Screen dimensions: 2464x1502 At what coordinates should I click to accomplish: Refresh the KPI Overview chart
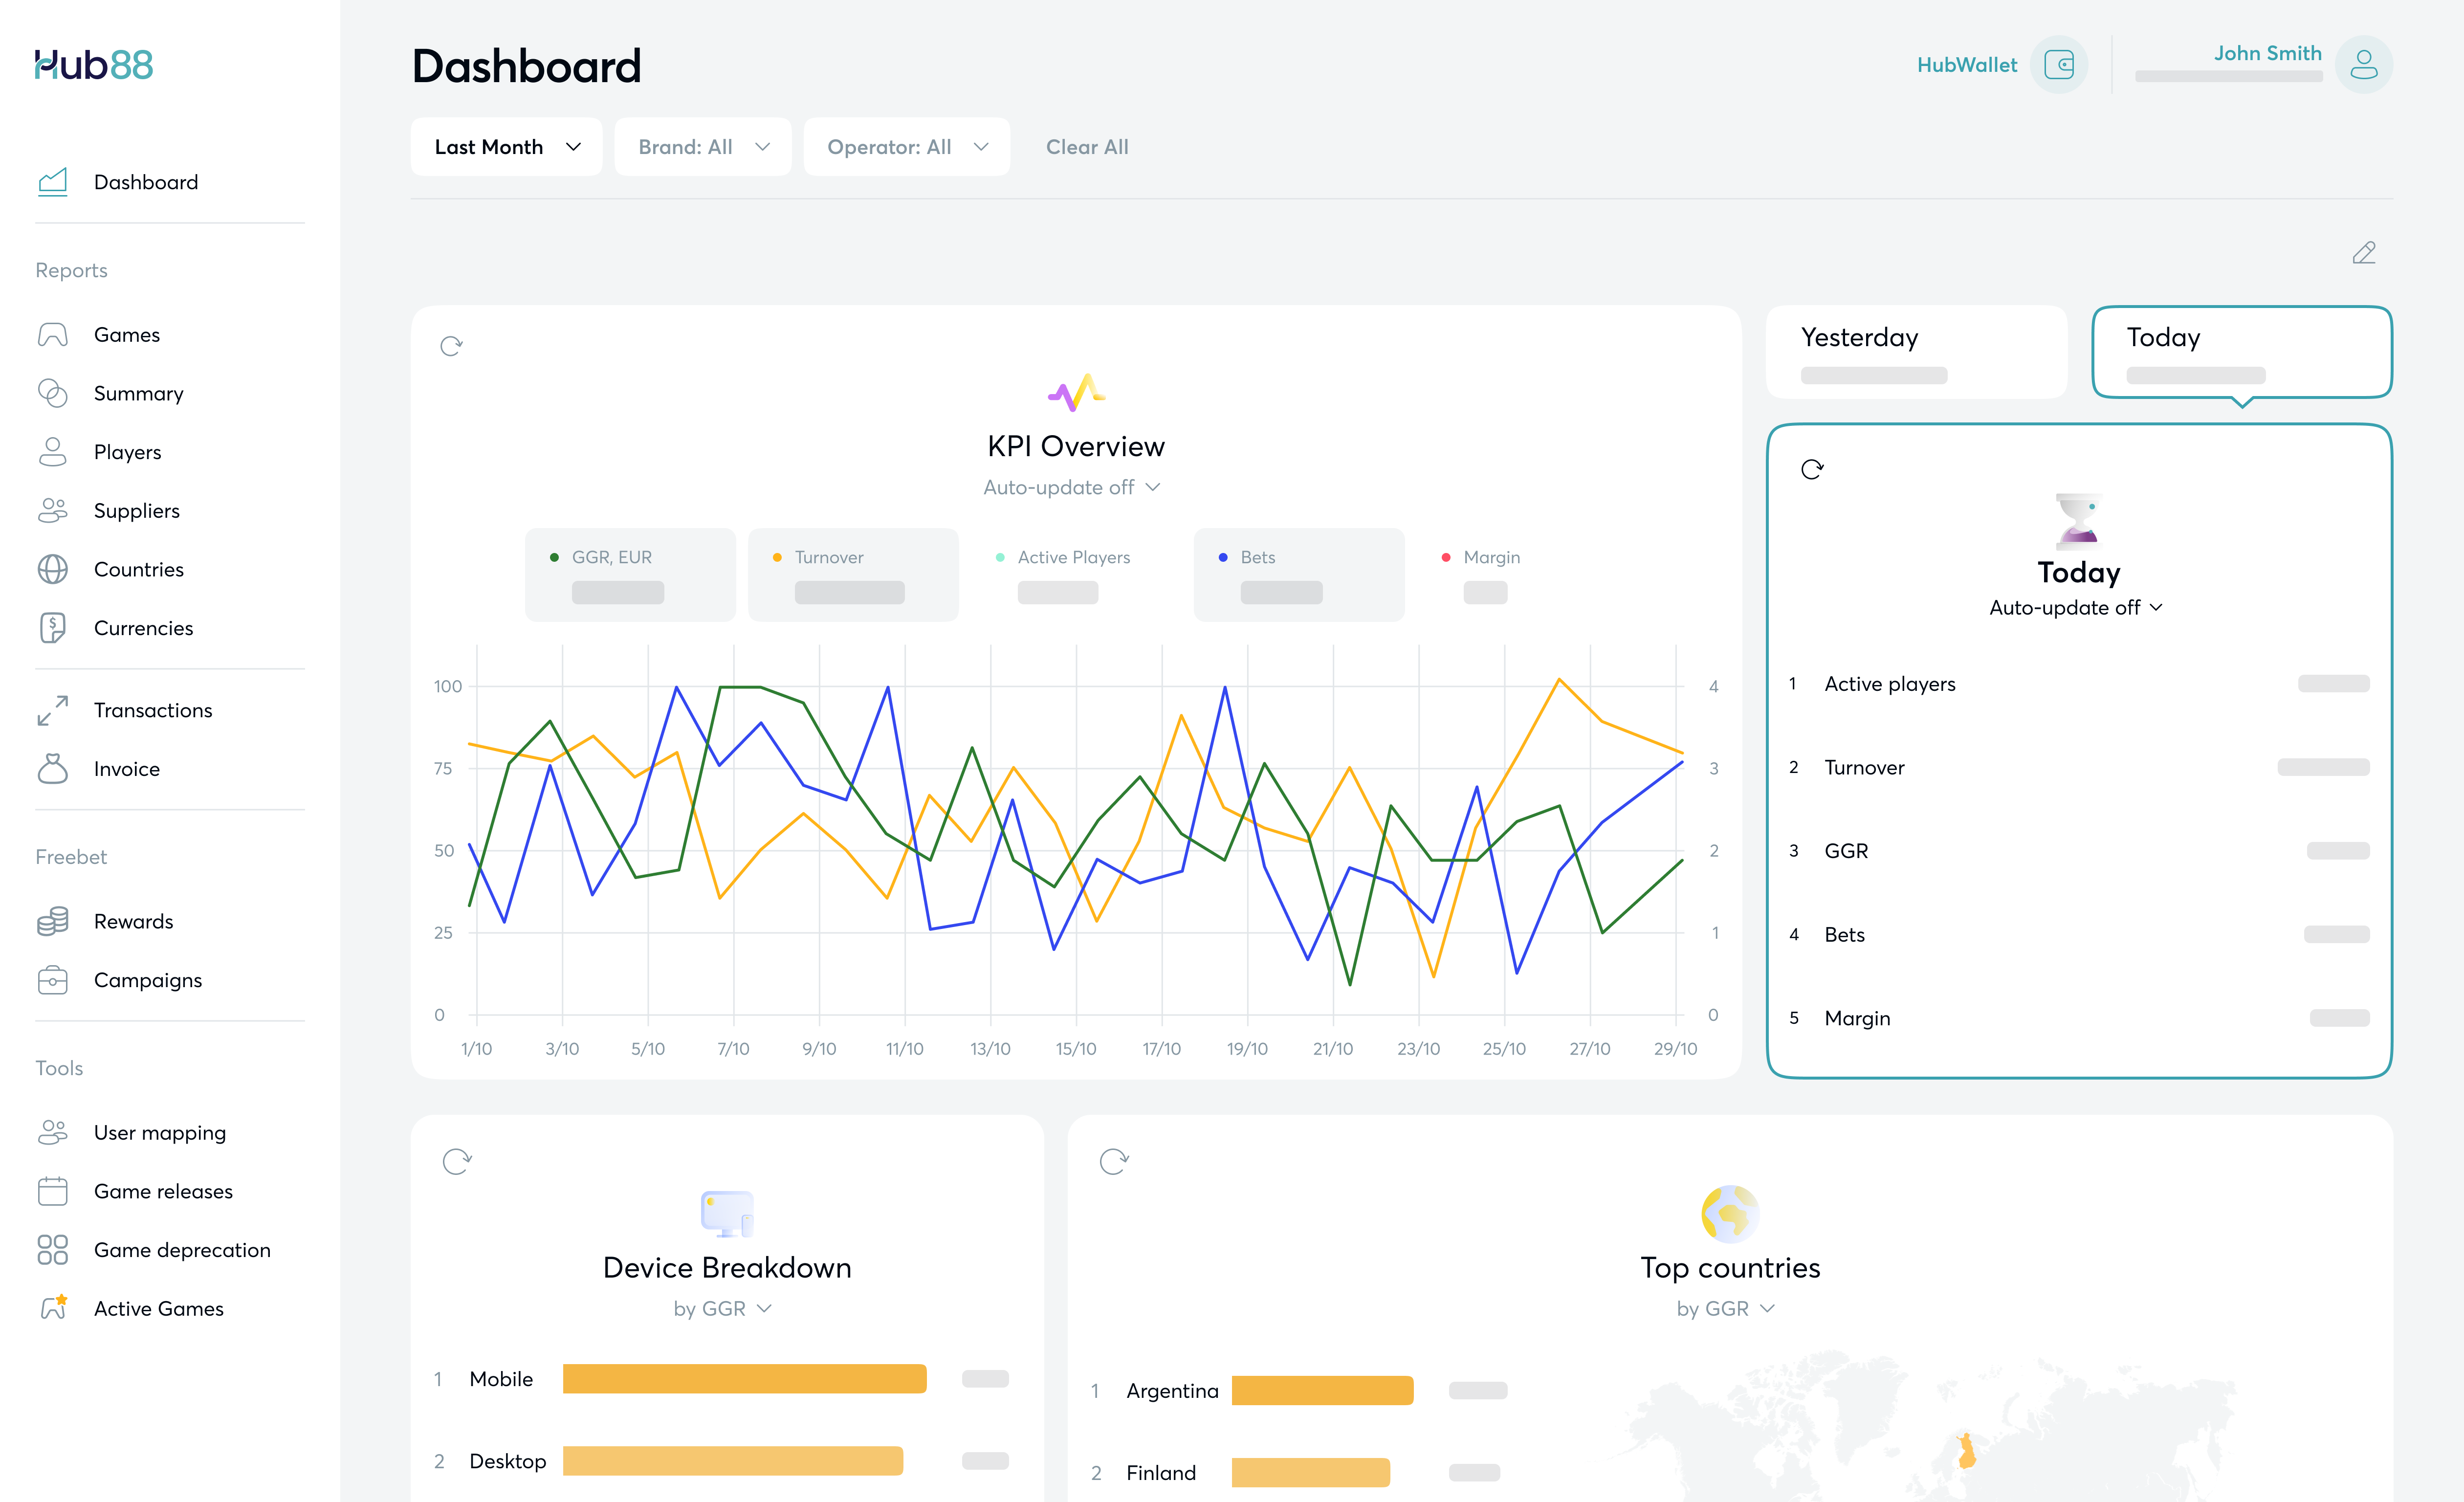tap(451, 346)
